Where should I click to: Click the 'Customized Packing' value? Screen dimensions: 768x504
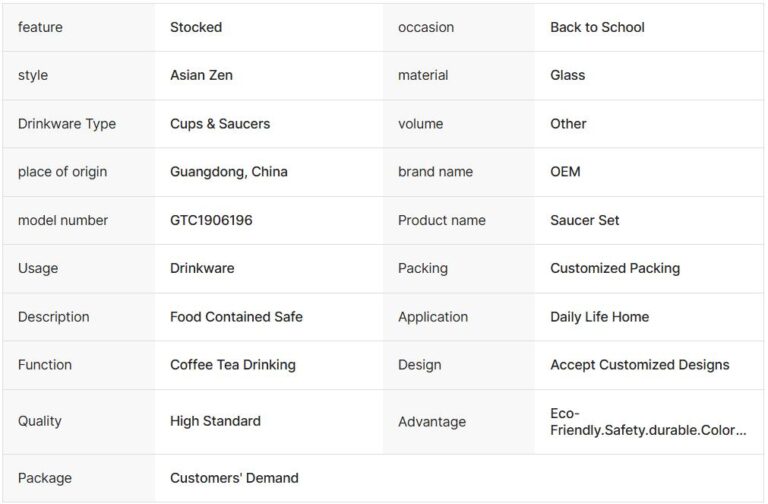tap(615, 268)
